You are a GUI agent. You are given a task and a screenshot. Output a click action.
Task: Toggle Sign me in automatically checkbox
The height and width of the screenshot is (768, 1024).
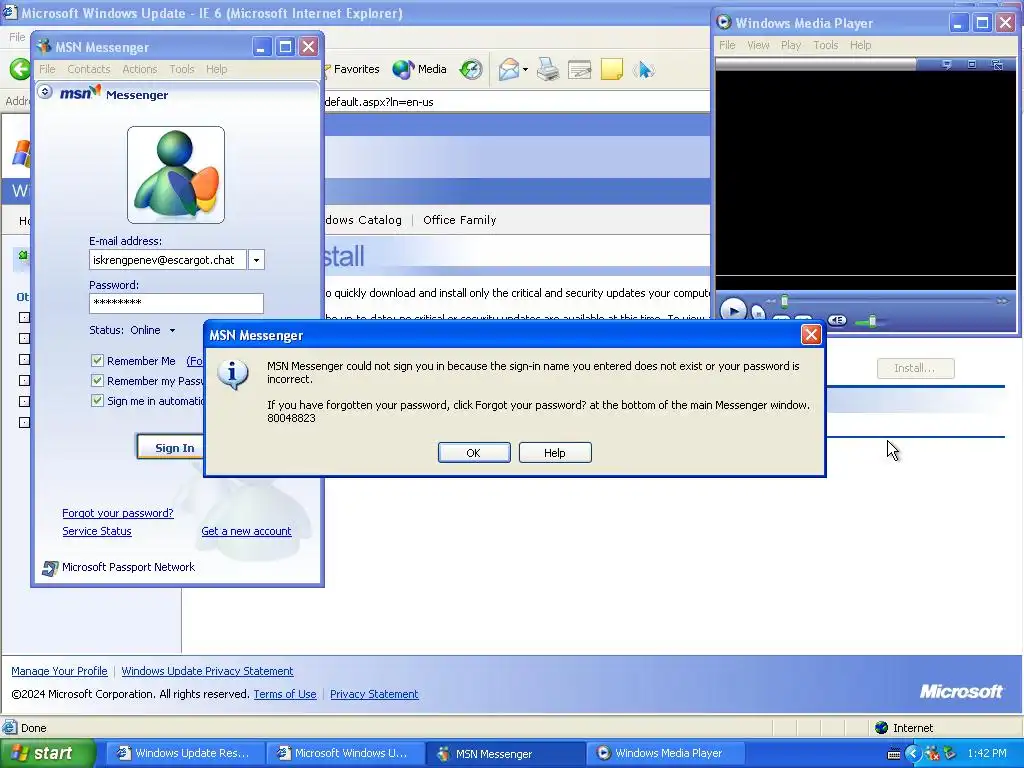pyautogui.click(x=97, y=401)
